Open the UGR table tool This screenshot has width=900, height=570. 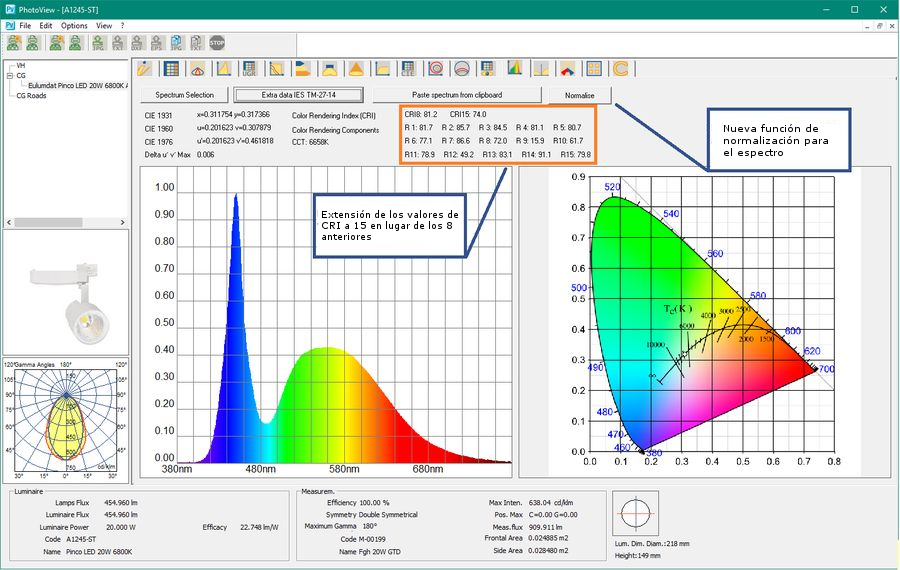click(x=250, y=69)
